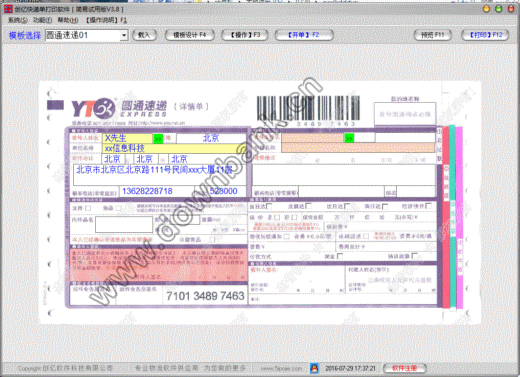Expand the 模板选择 template dropdown showing 圆通速递01
The image size is (520, 377).
click(124, 35)
